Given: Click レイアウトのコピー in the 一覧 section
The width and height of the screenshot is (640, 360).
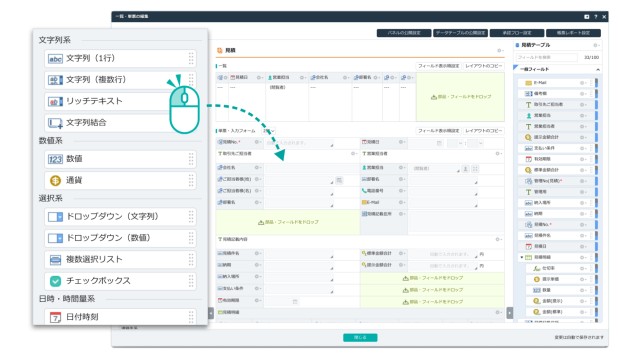Looking at the screenshot, I should point(483,66).
